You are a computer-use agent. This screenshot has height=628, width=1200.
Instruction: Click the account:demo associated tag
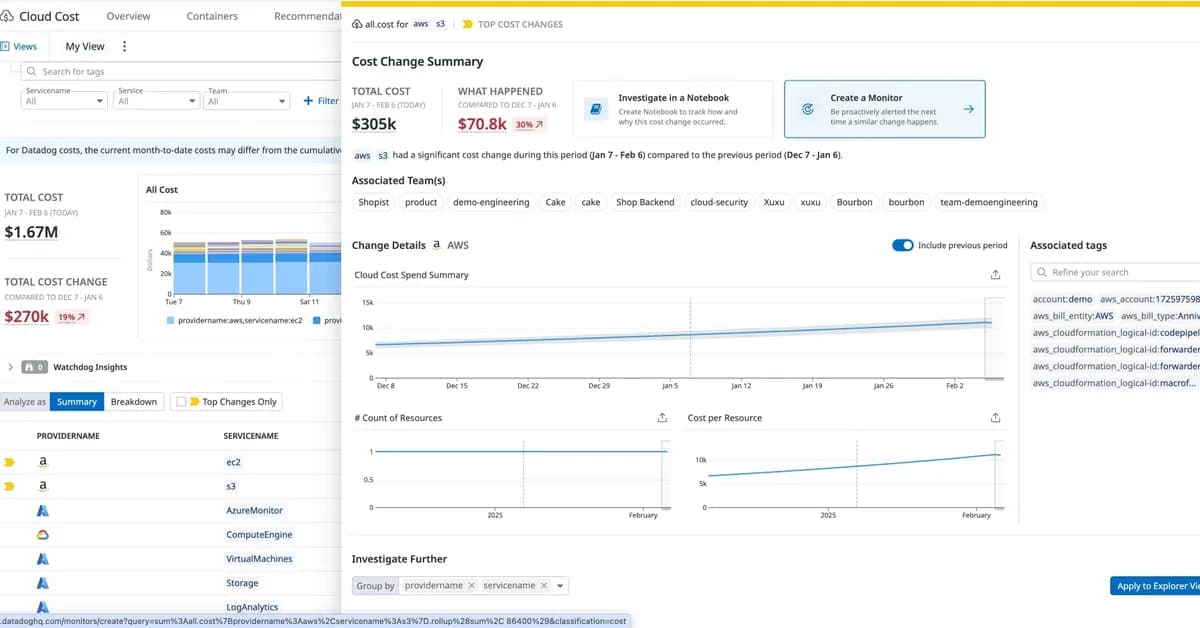click(x=1062, y=299)
